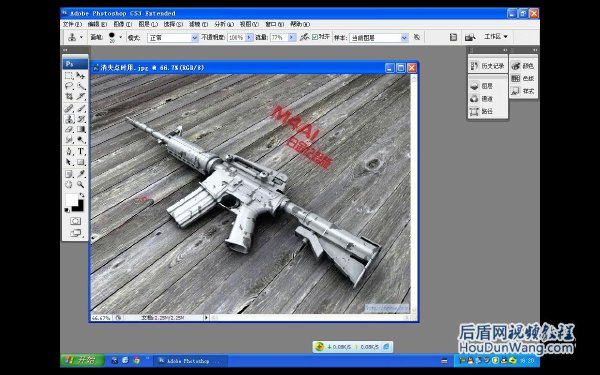The image size is (600, 375).
Task: Select the Crop tool
Action: pyautogui.click(x=69, y=96)
